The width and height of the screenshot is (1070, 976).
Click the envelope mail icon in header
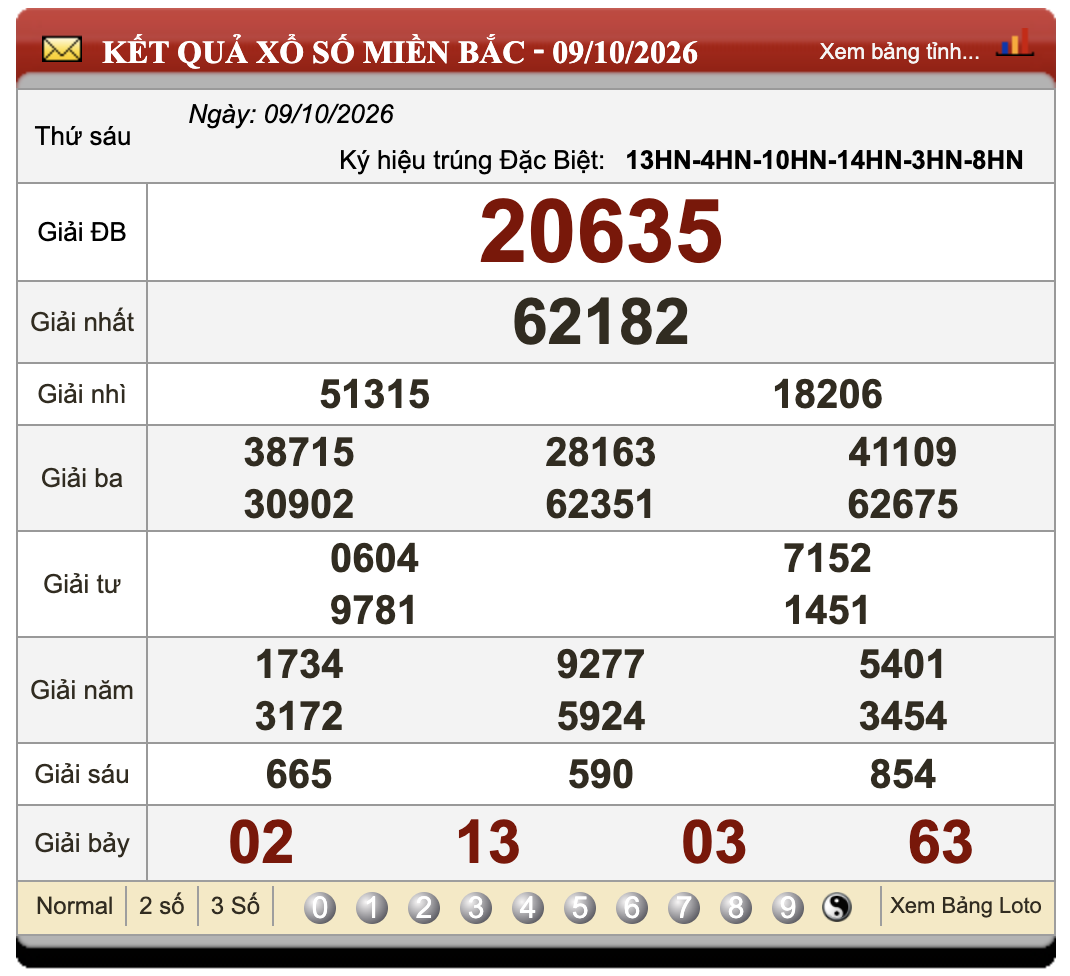(x=61, y=50)
